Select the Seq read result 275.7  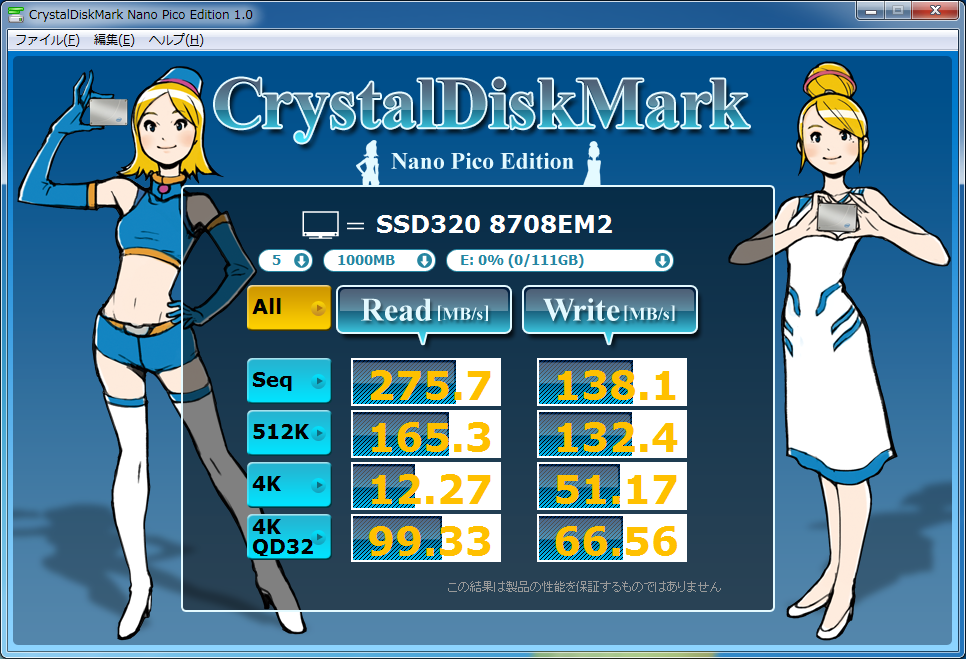pyautogui.click(x=426, y=382)
